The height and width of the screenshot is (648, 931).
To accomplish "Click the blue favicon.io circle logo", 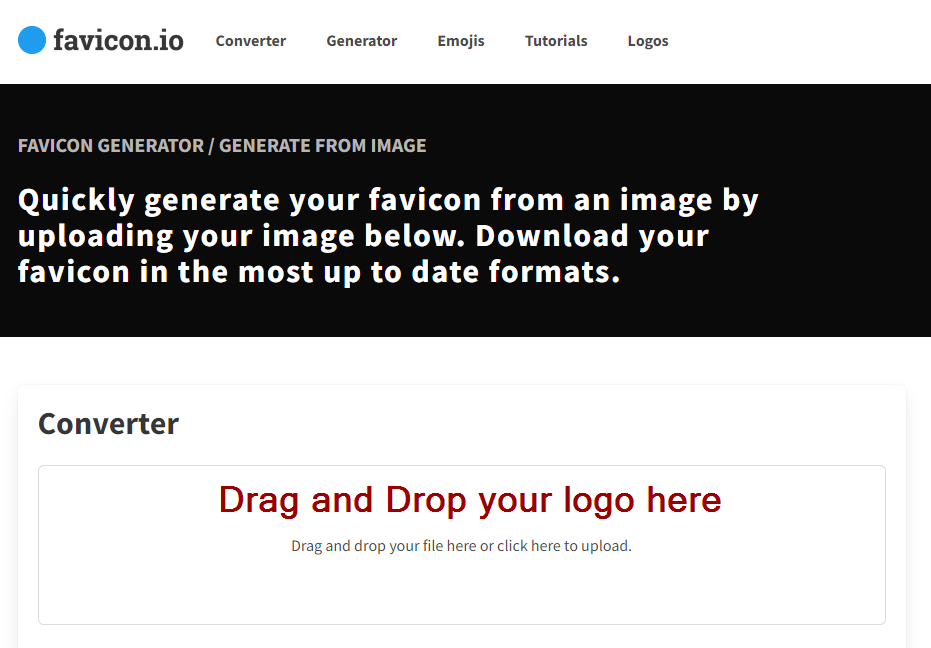I will click(x=32, y=40).
